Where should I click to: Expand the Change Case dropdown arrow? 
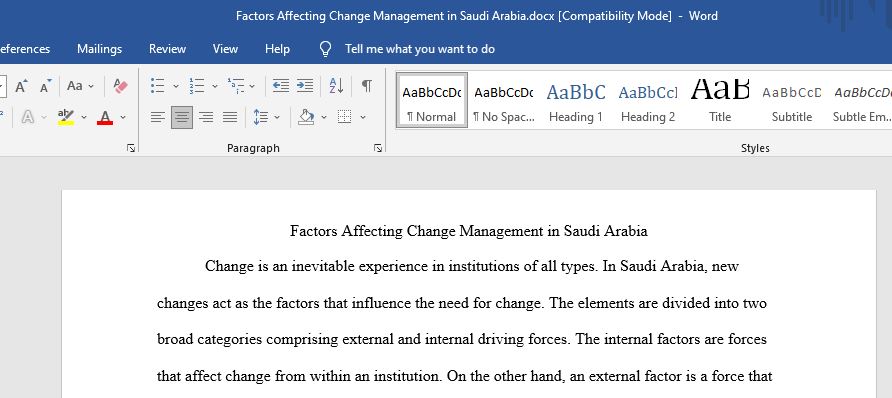91,86
